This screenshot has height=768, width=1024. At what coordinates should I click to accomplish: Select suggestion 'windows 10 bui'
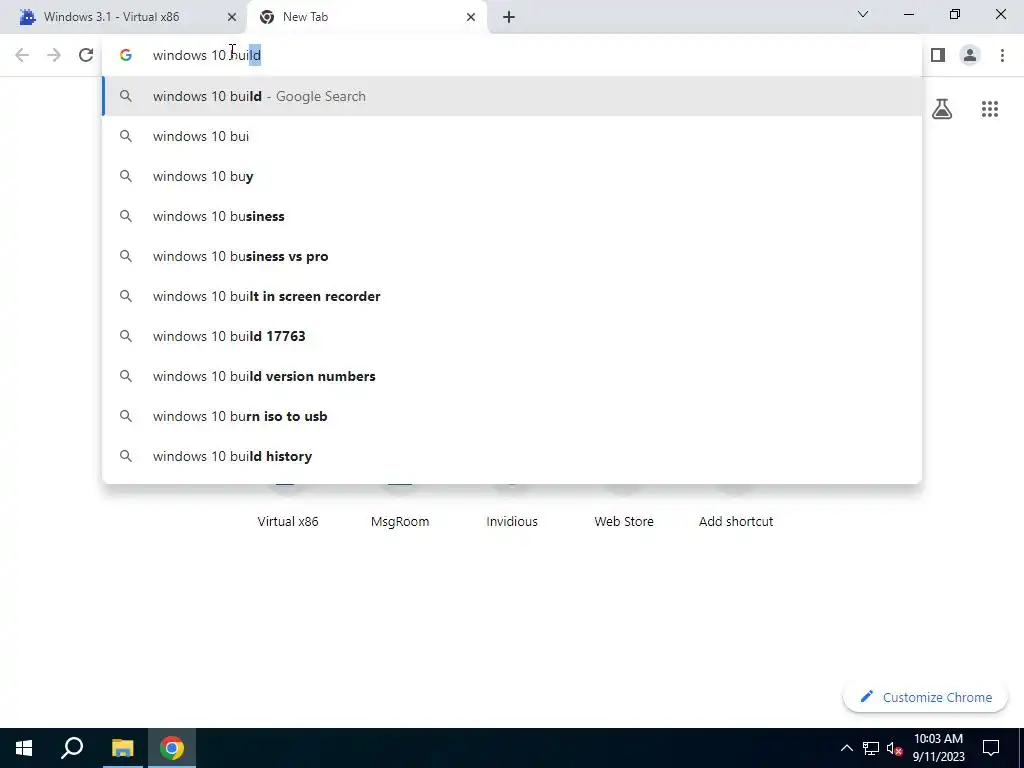(512, 136)
